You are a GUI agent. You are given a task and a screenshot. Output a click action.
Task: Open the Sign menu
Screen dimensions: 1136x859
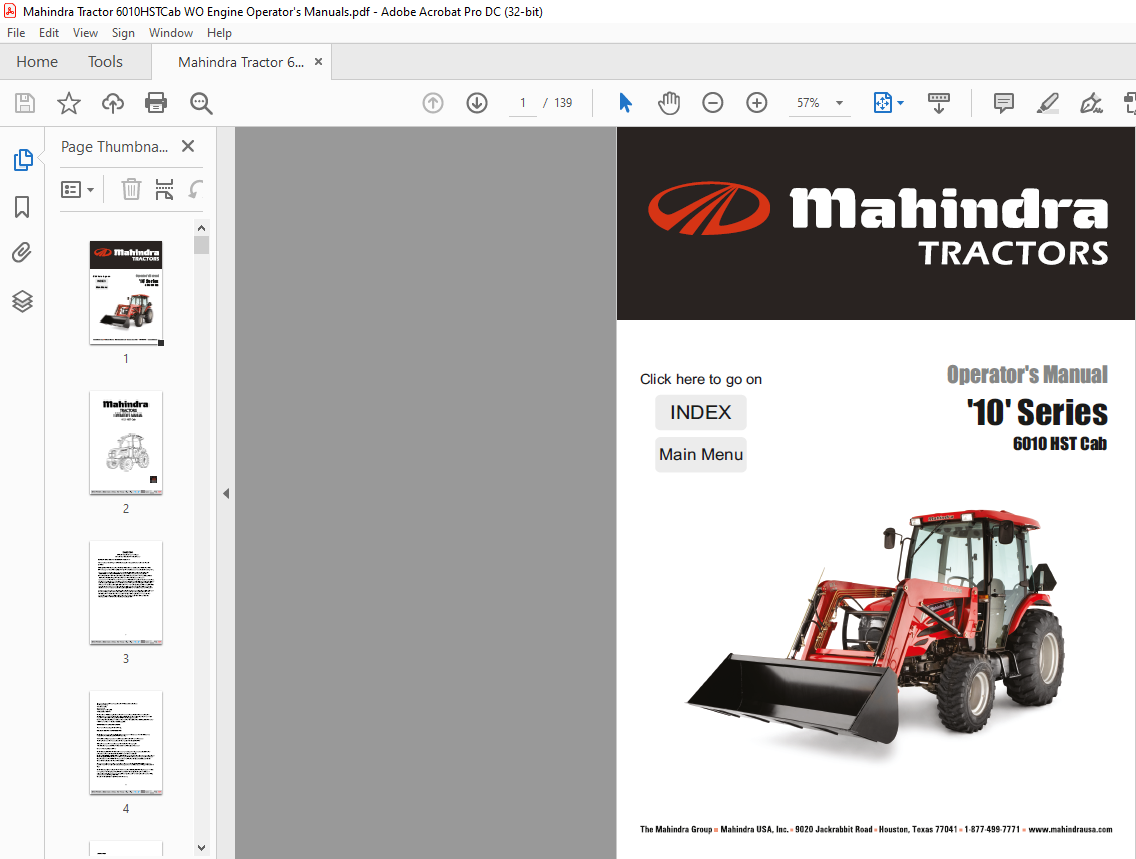123,33
